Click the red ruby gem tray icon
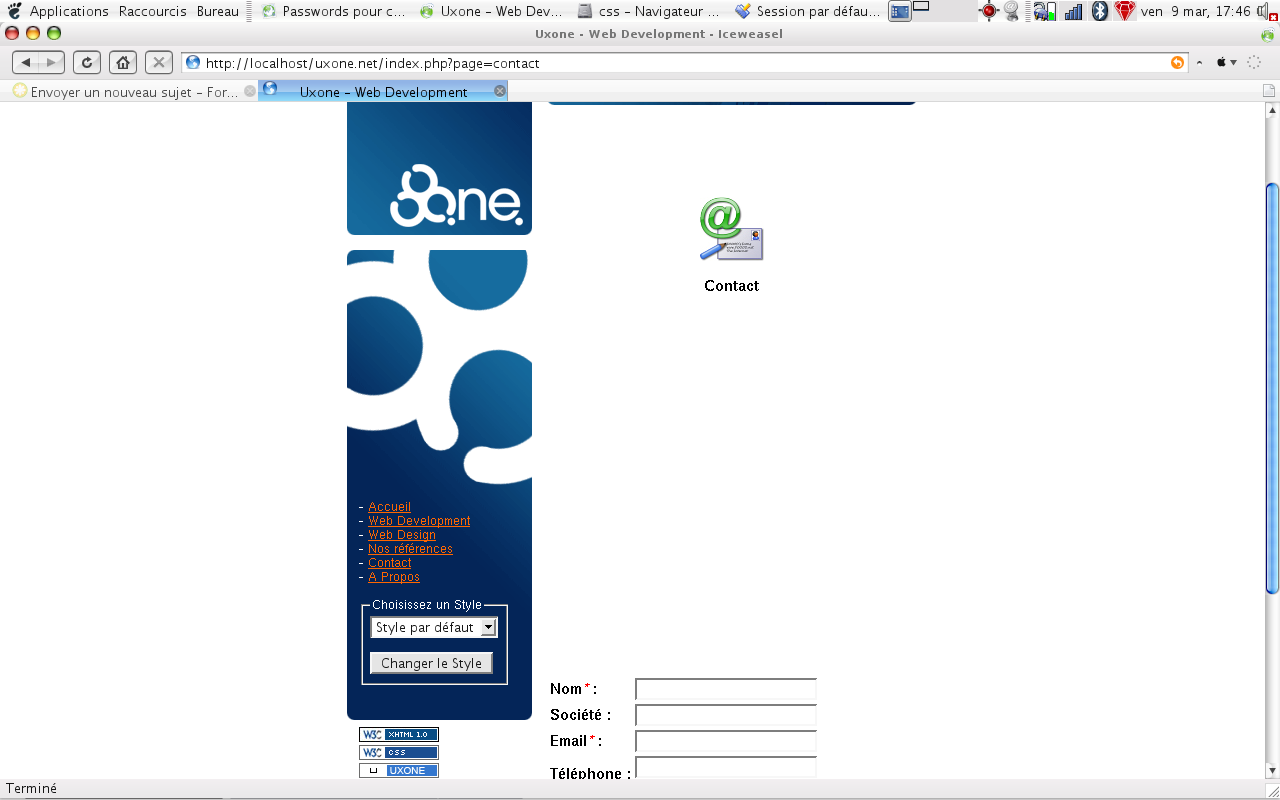 (x=1125, y=11)
